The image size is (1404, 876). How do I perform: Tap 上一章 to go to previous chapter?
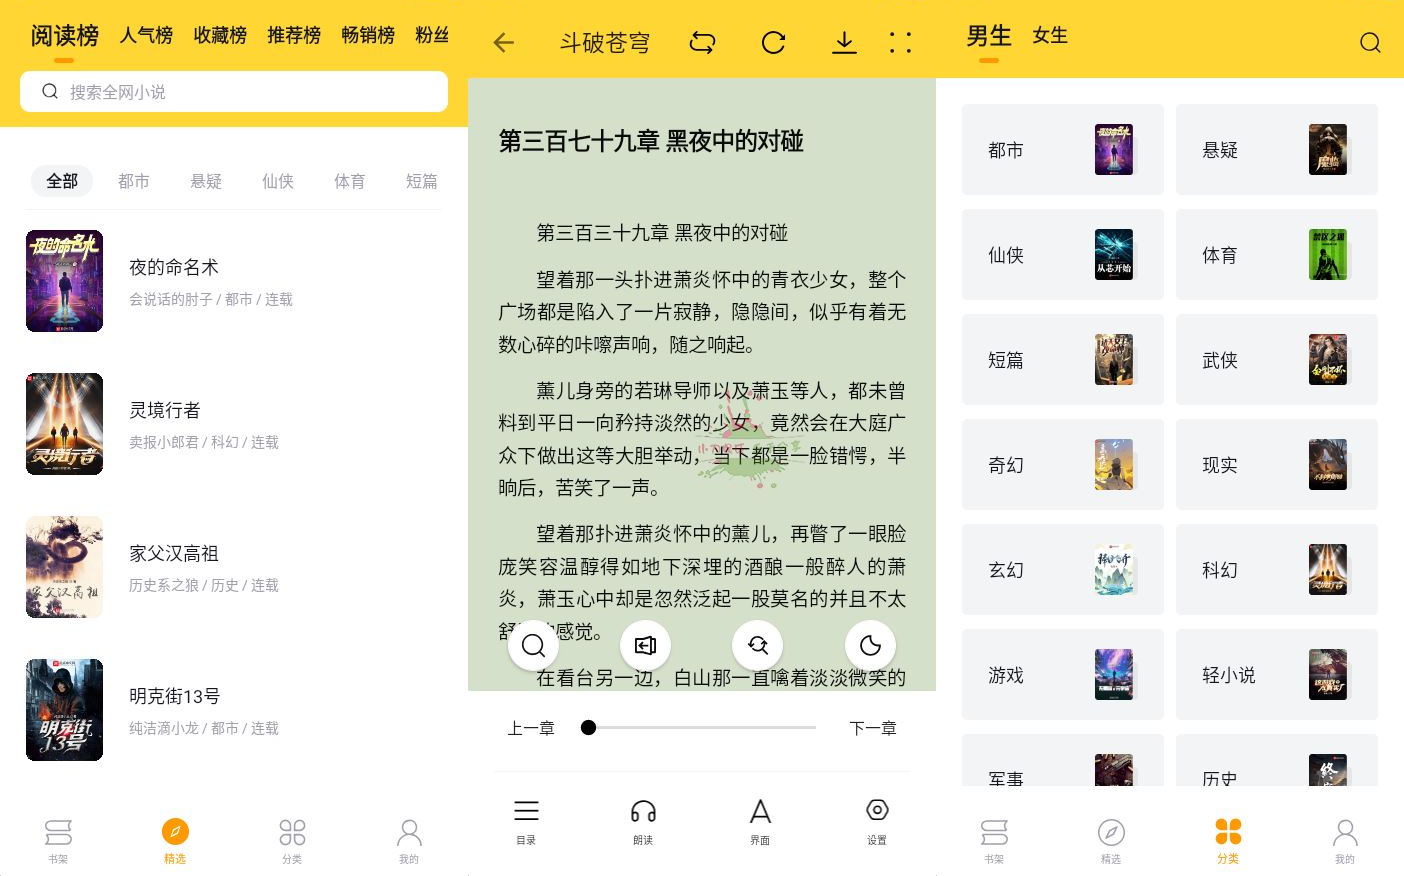[x=530, y=728]
